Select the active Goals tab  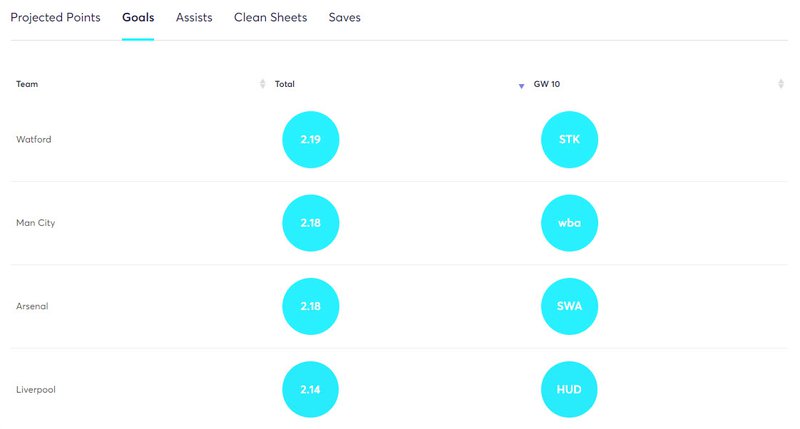[x=138, y=17]
